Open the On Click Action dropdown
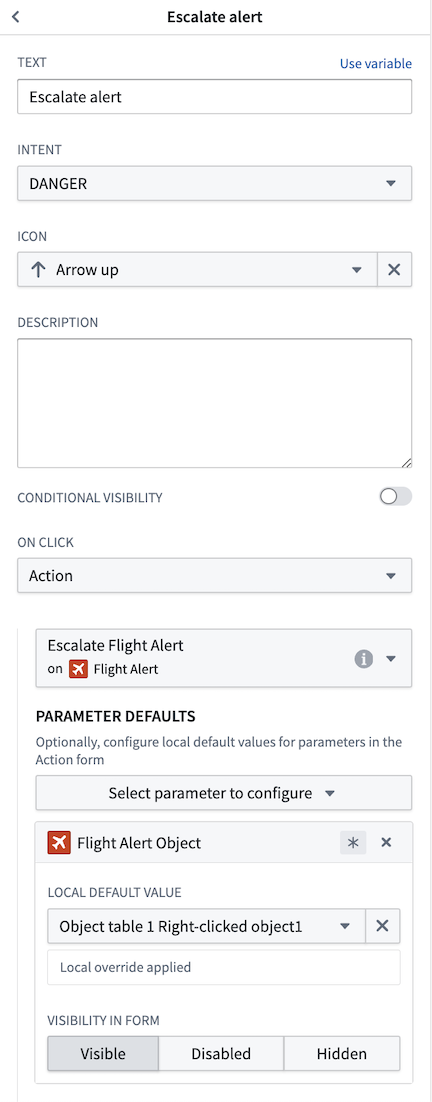Screen dimensions: 432x1102 tap(214, 576)
